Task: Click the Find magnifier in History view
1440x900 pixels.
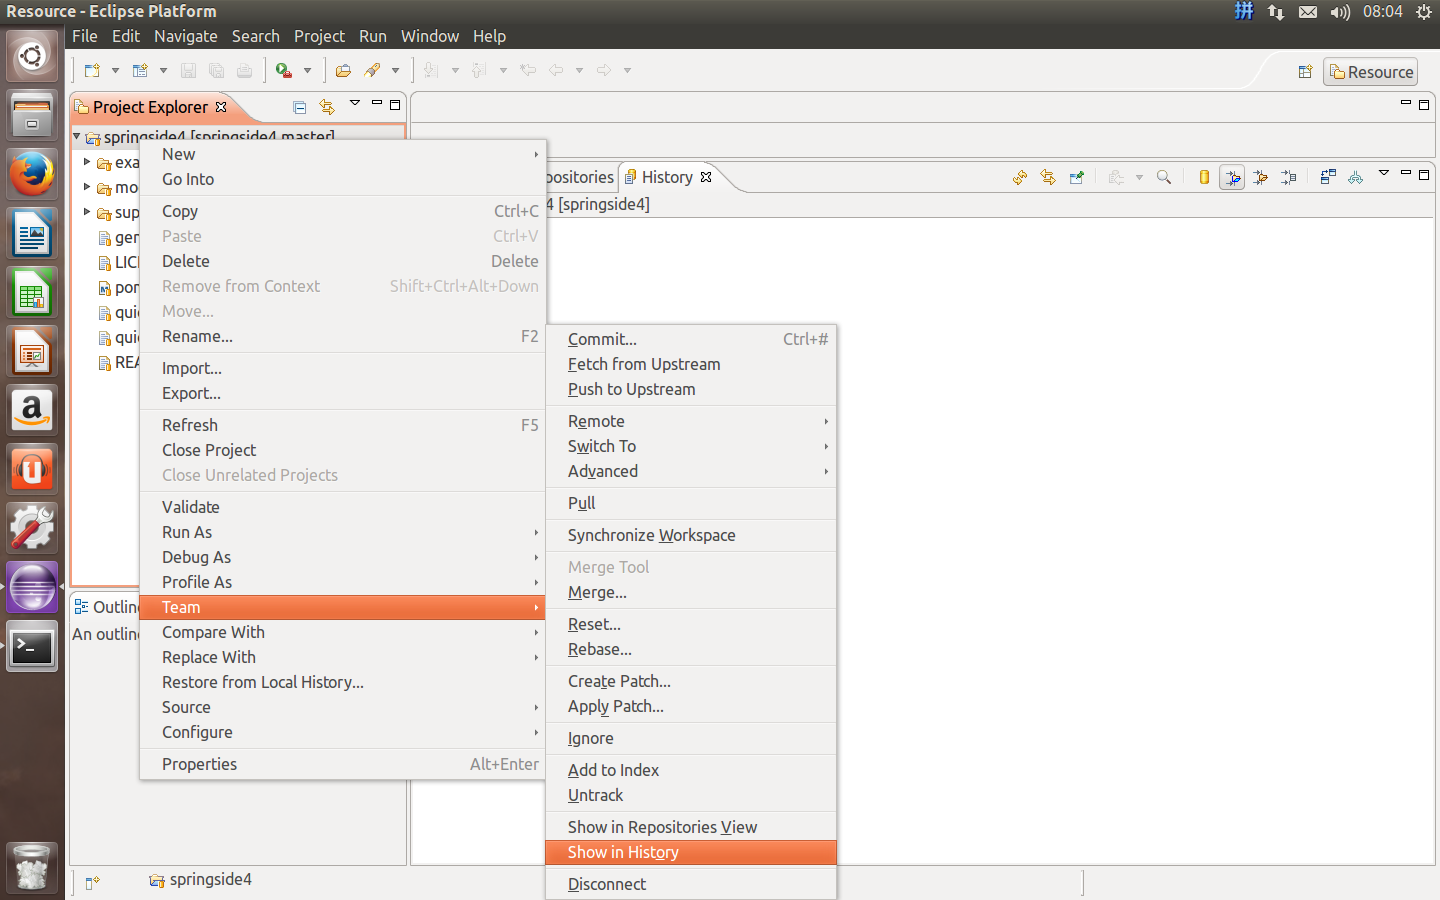Action: [1164, 177]
